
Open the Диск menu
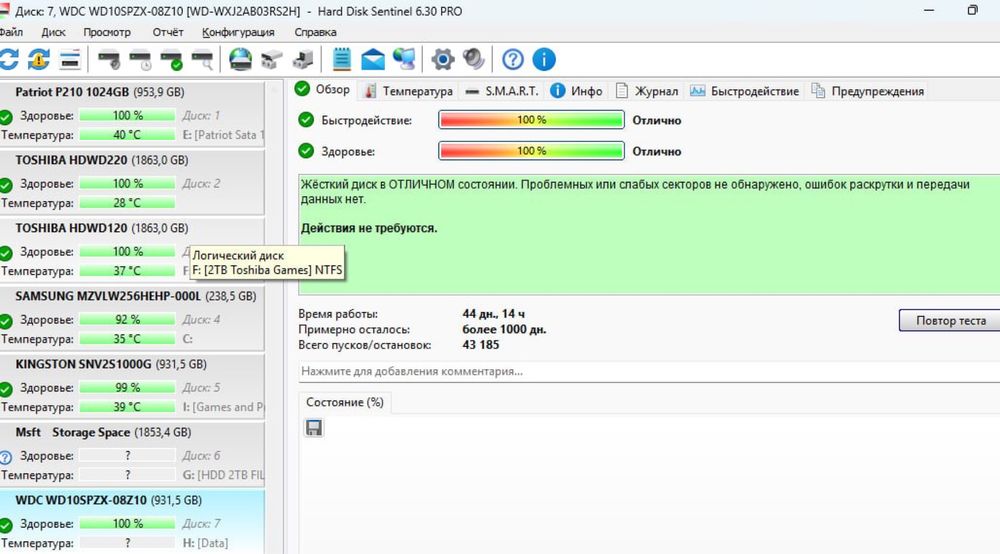[x=54, y=32]
